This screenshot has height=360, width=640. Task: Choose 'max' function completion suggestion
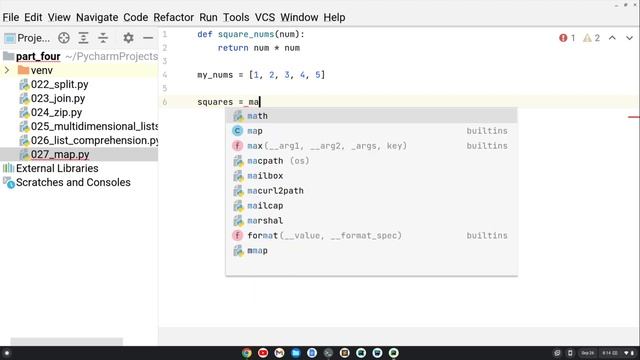point(371,146)
